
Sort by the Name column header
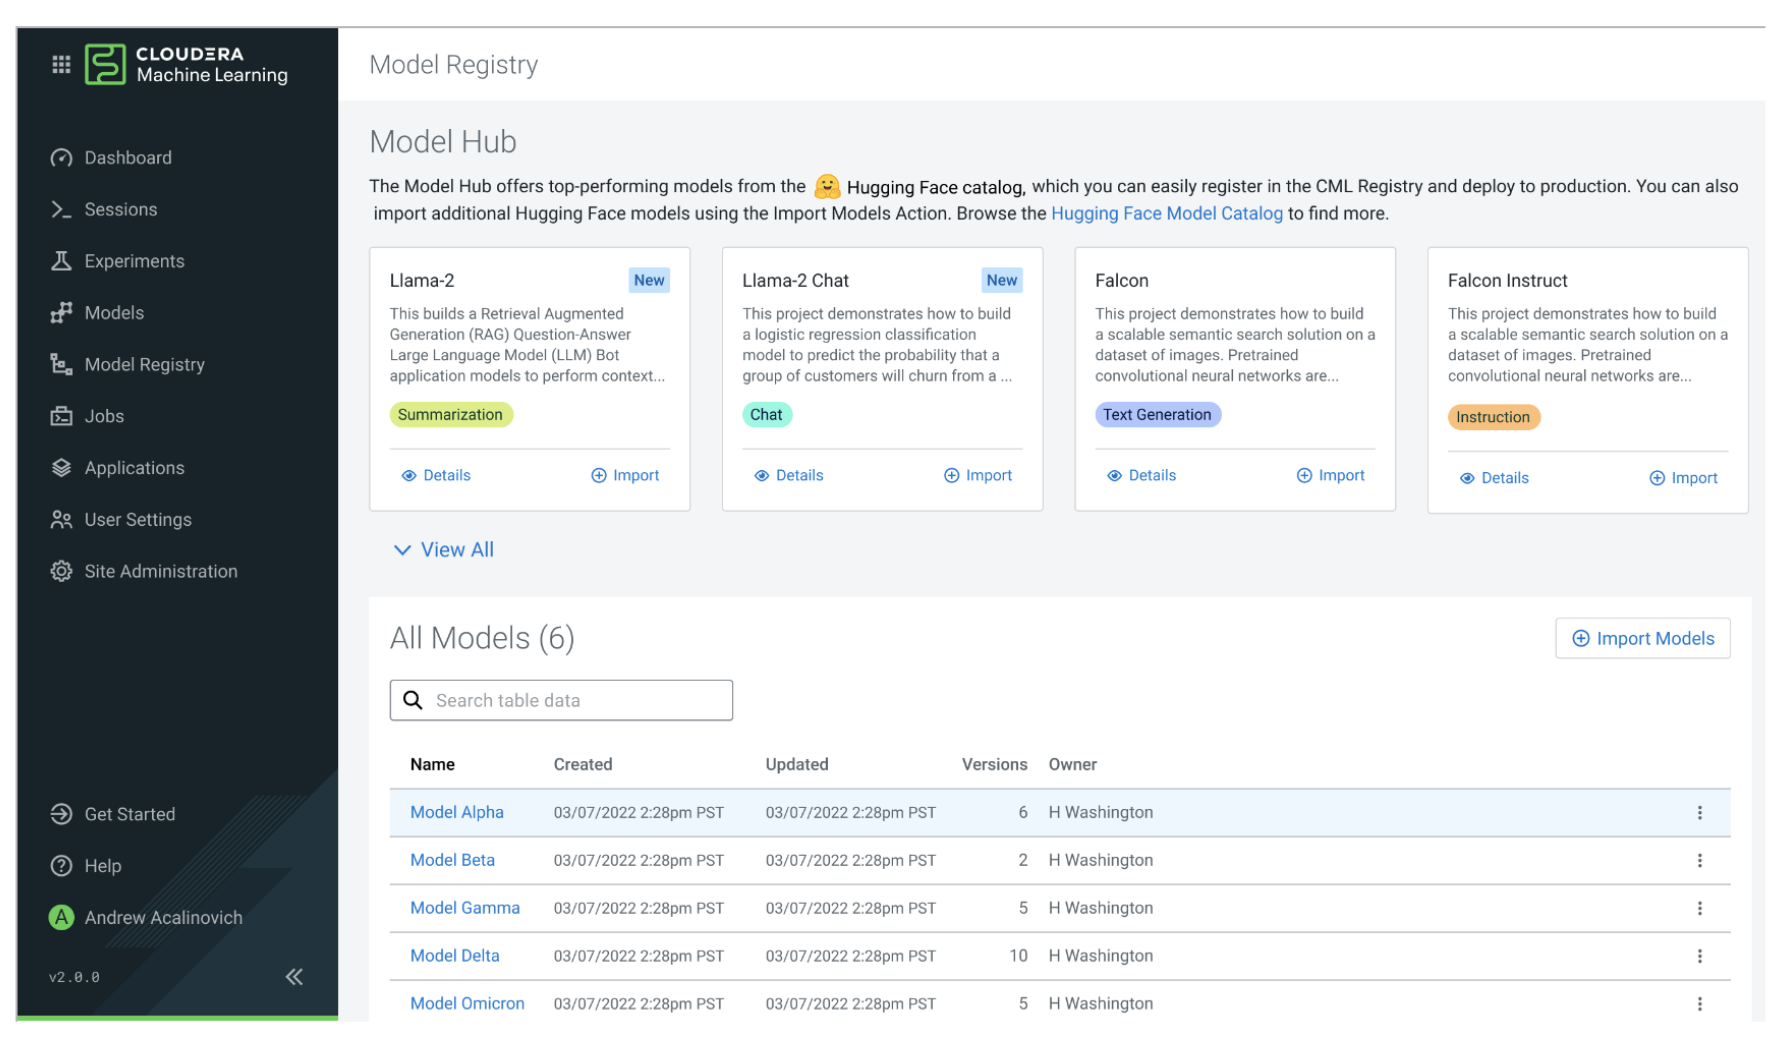click(x=432, y=765)
